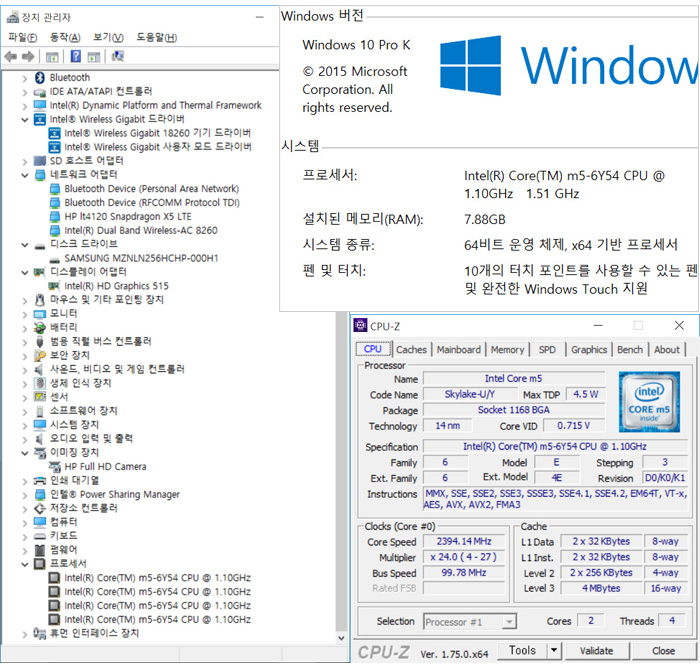
Task: Switch to the Bench tab in CPU-Z
Action: coord(630,349)
